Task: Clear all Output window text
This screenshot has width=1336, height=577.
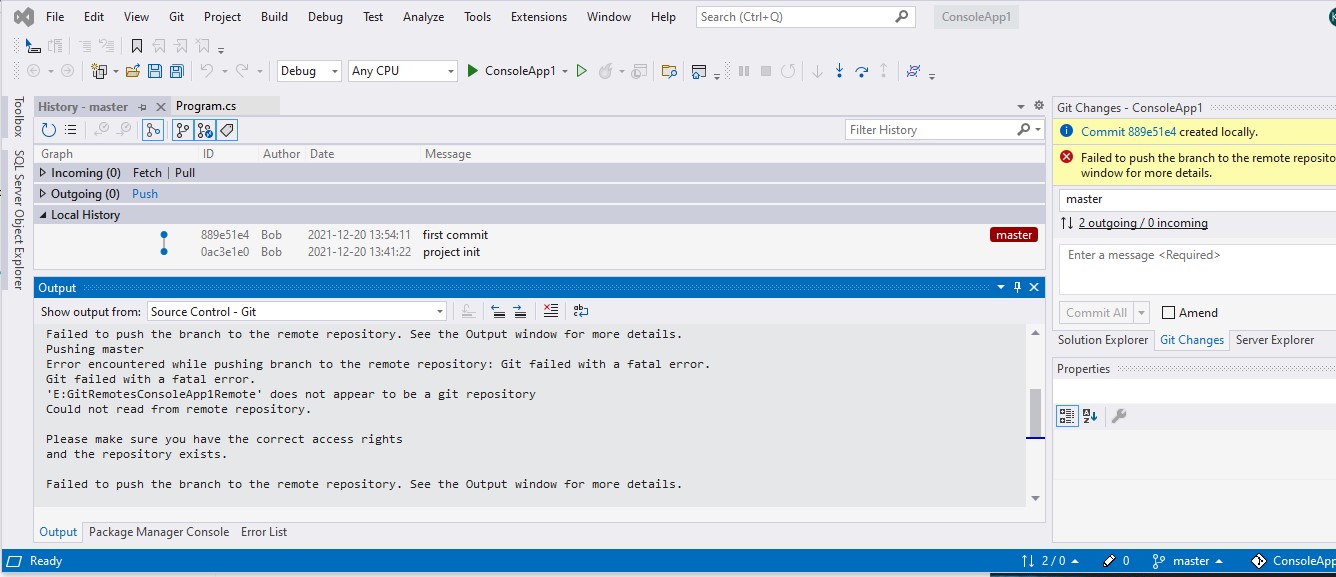Action: coord(550,312)
